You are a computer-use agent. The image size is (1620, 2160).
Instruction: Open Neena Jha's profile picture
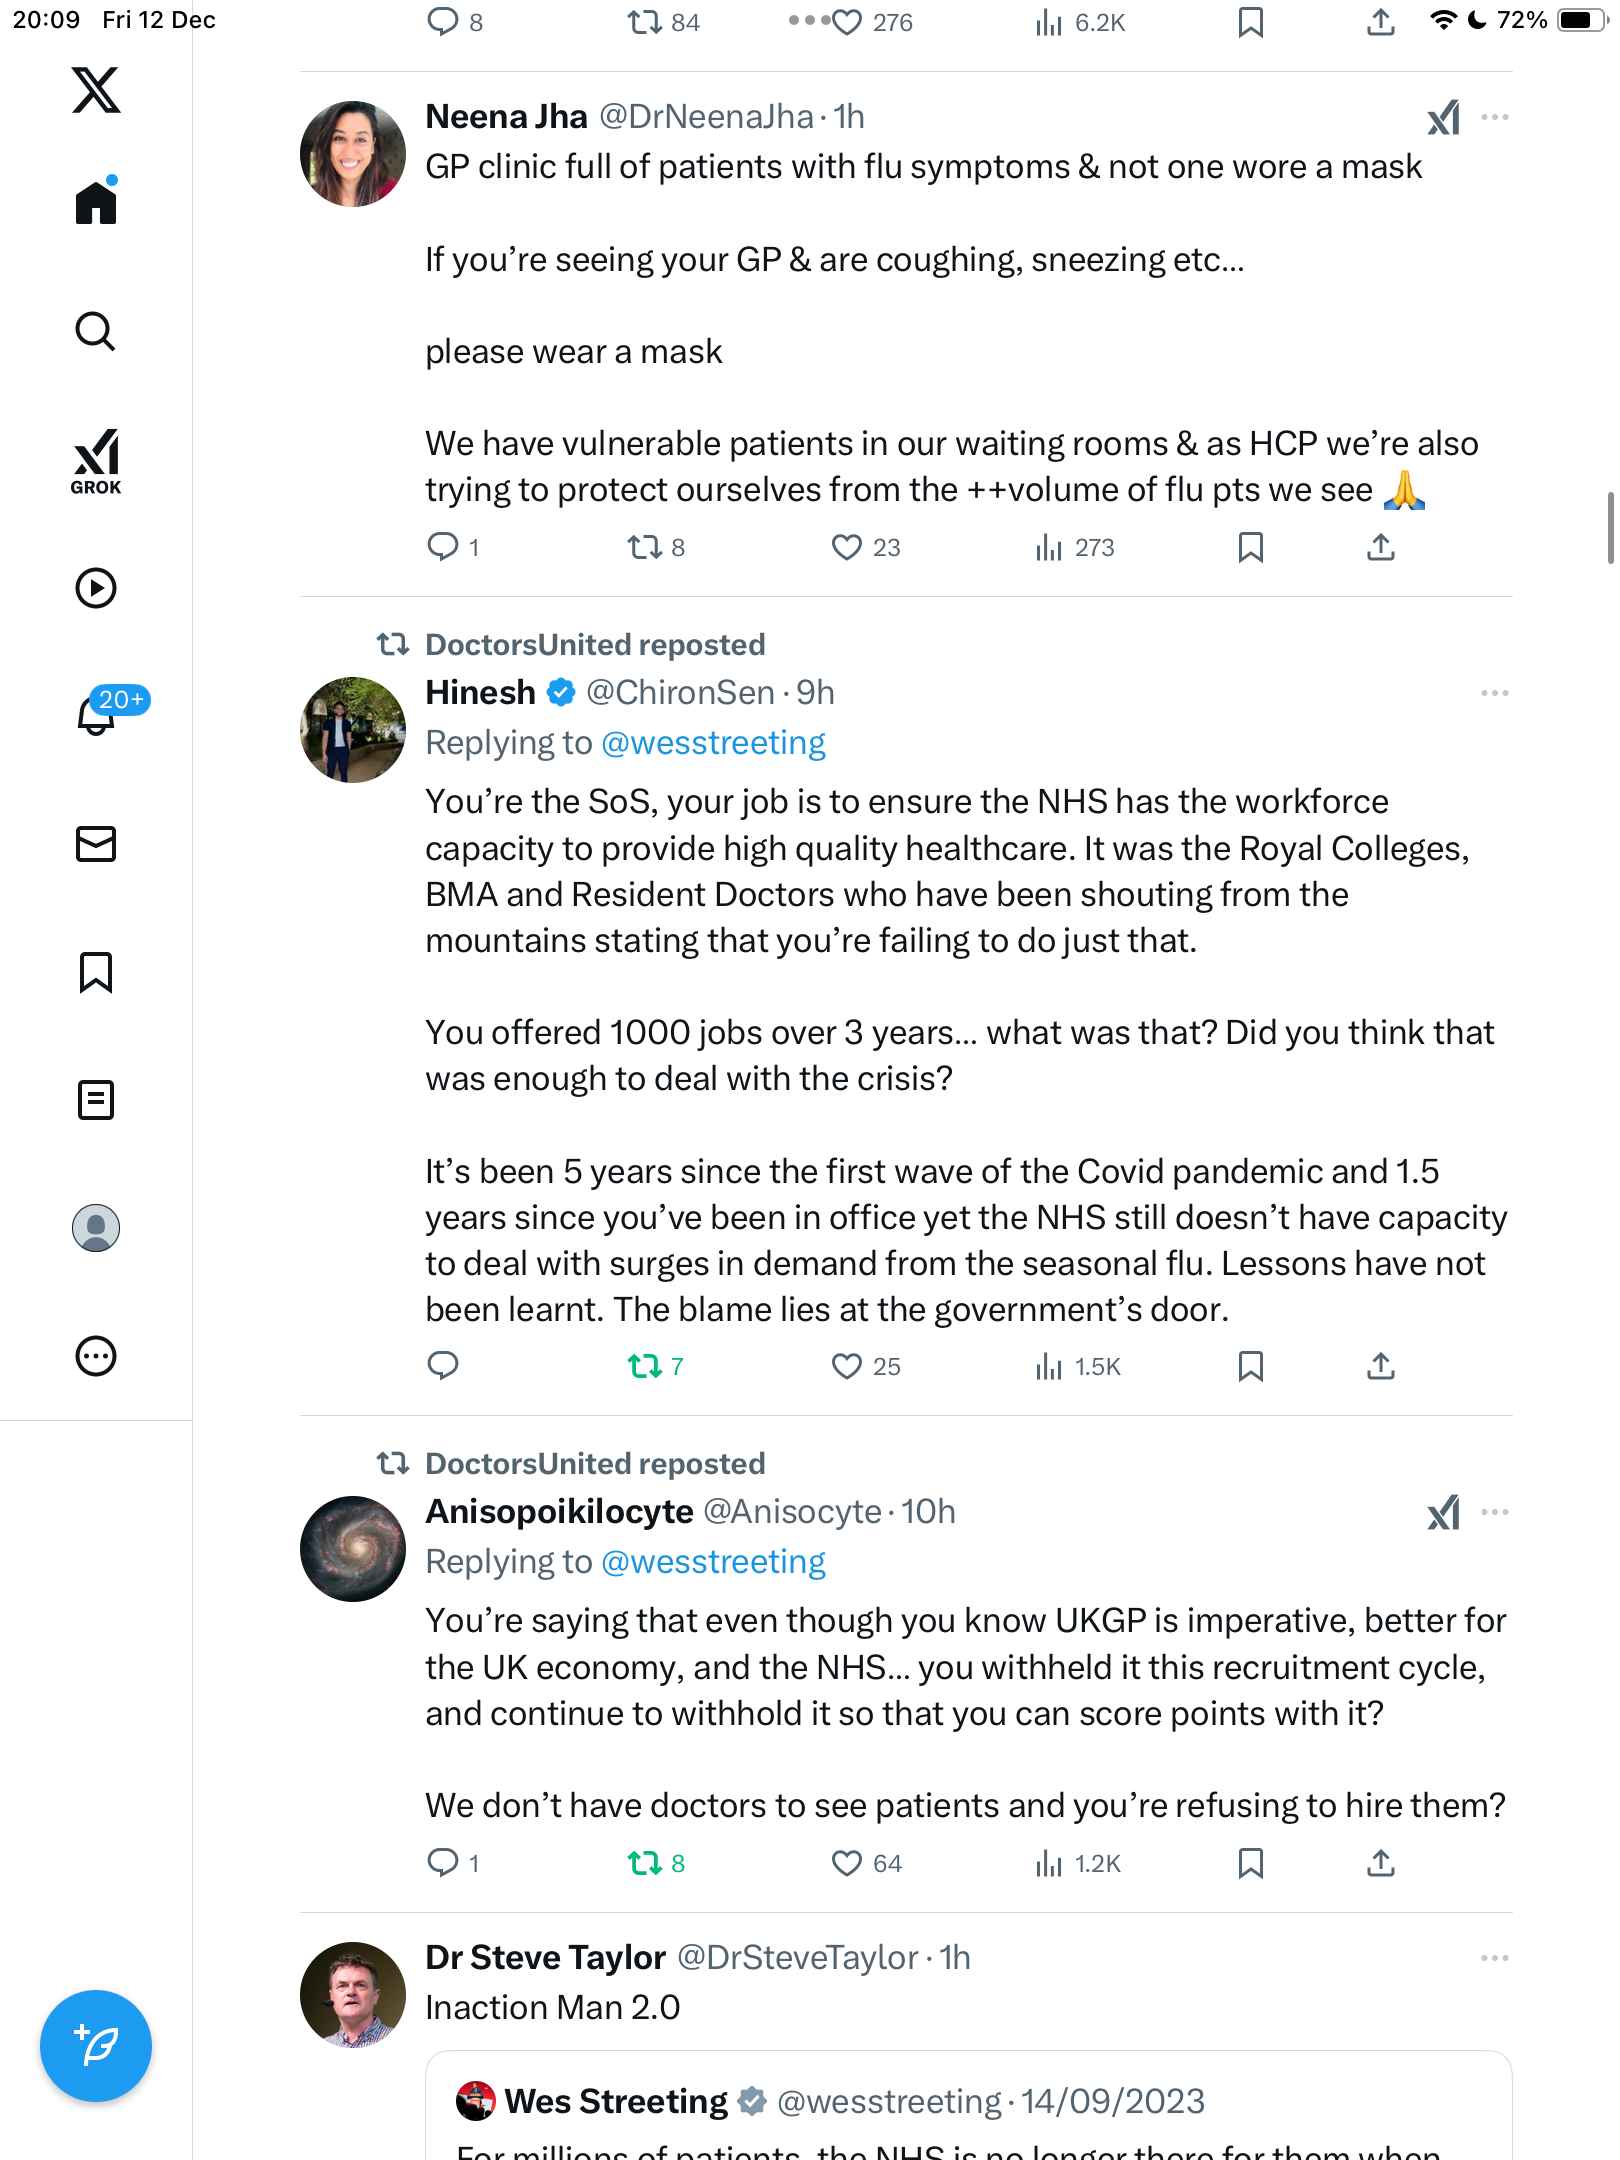(353, 154)
